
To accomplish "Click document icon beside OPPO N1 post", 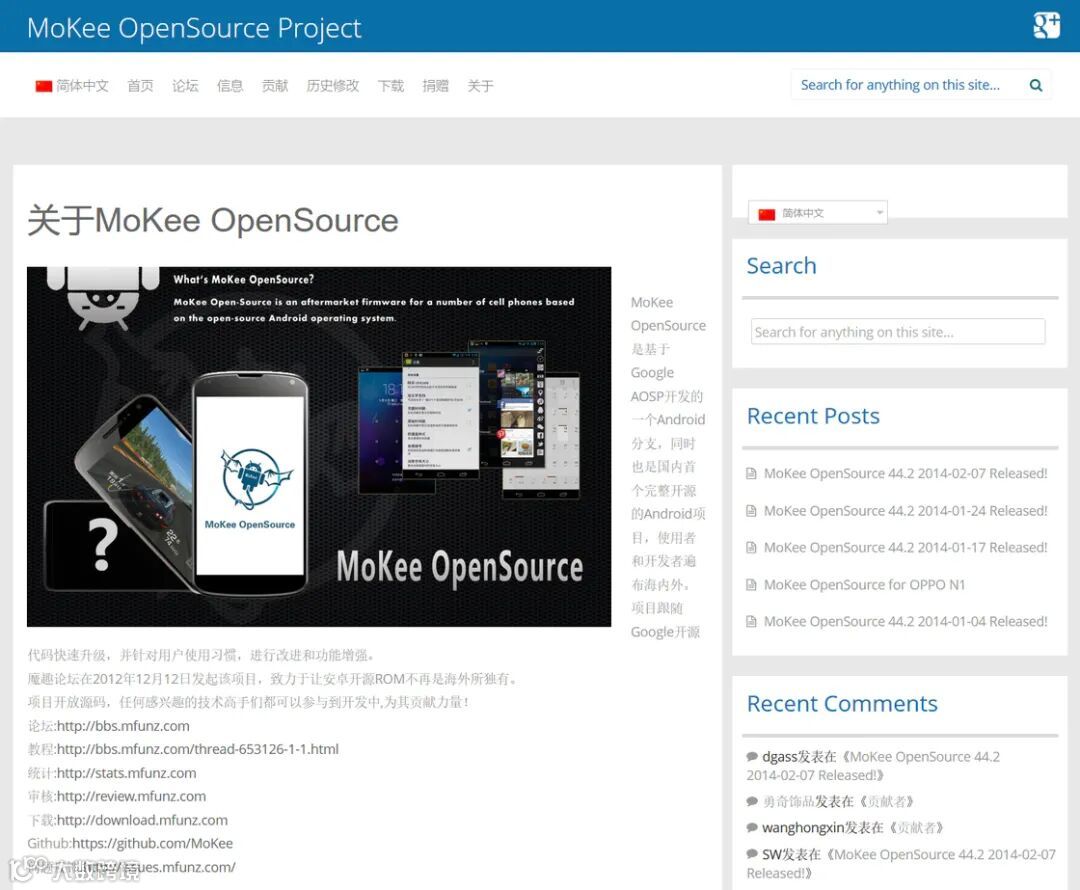I will (x=751, y=585).
